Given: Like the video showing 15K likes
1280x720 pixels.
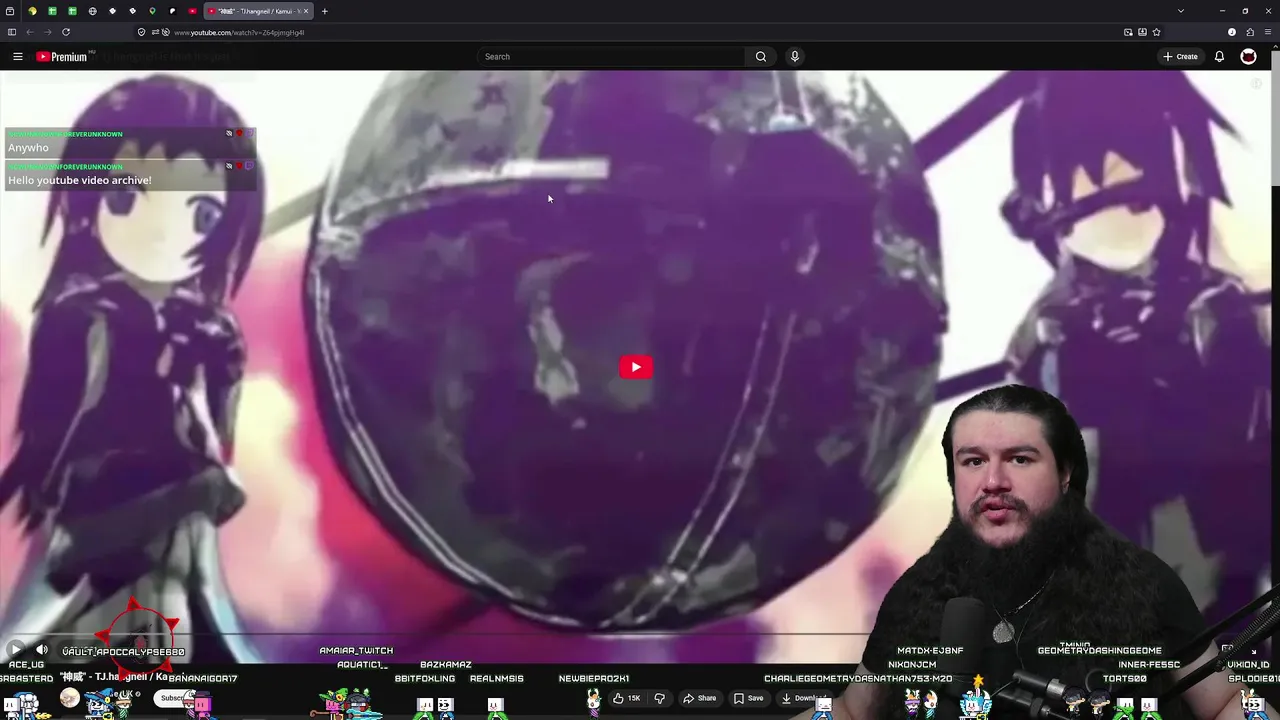Looking at the screenshot, I should click(x=627, y=698).
